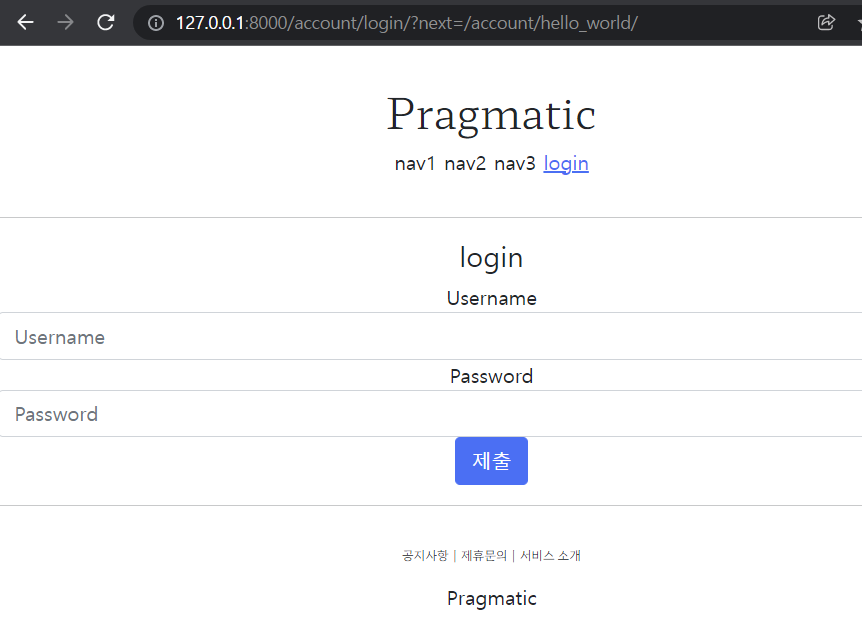Select nav2 in the navigation
Screen dimensions: 862x624
[465, 164]
